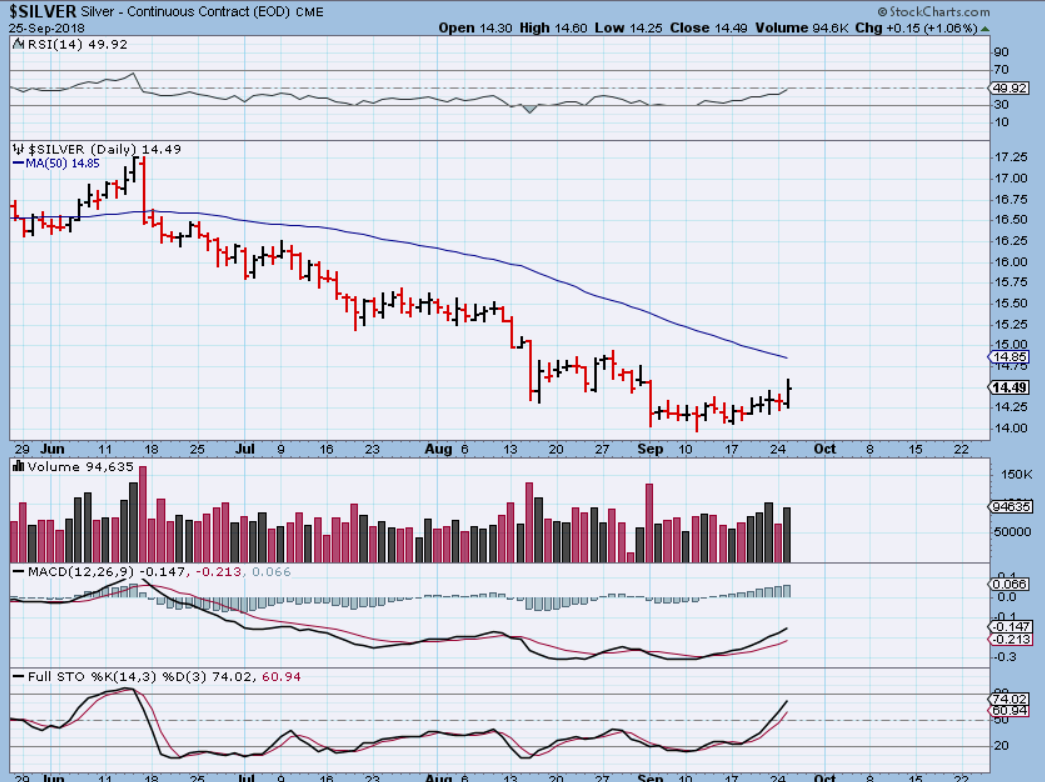This screenshot has width=1045, height=782.
Task: Click the 'MA(50) 14.85' legend label
Action: 63,163
